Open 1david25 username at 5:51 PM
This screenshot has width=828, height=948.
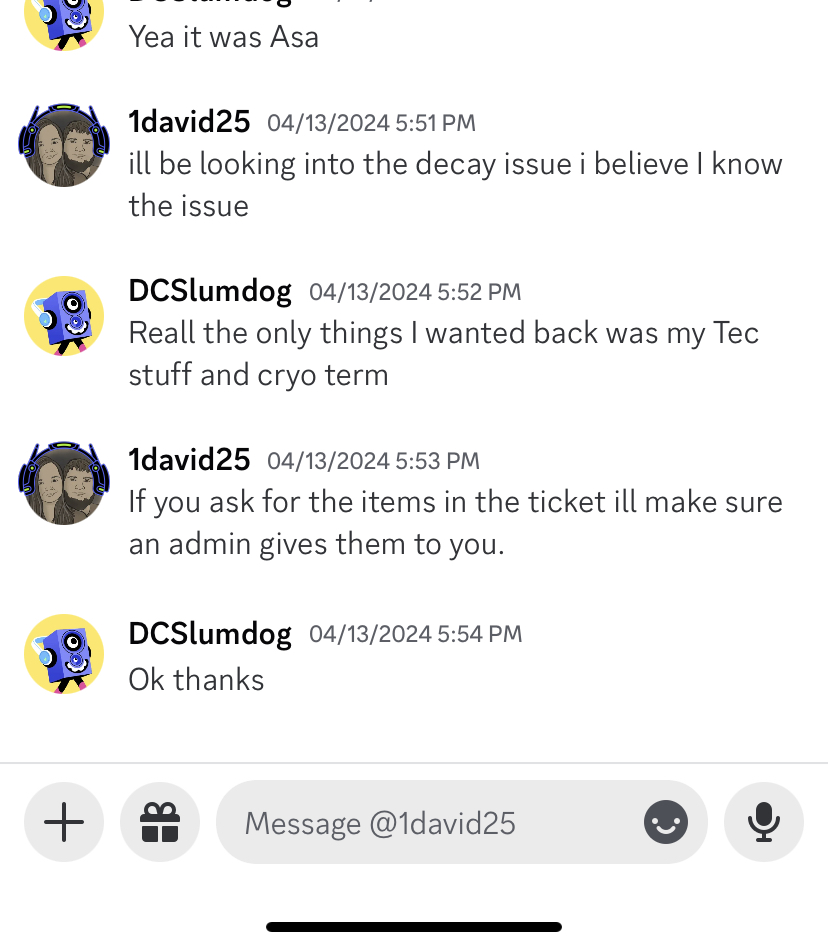(189, 122)
